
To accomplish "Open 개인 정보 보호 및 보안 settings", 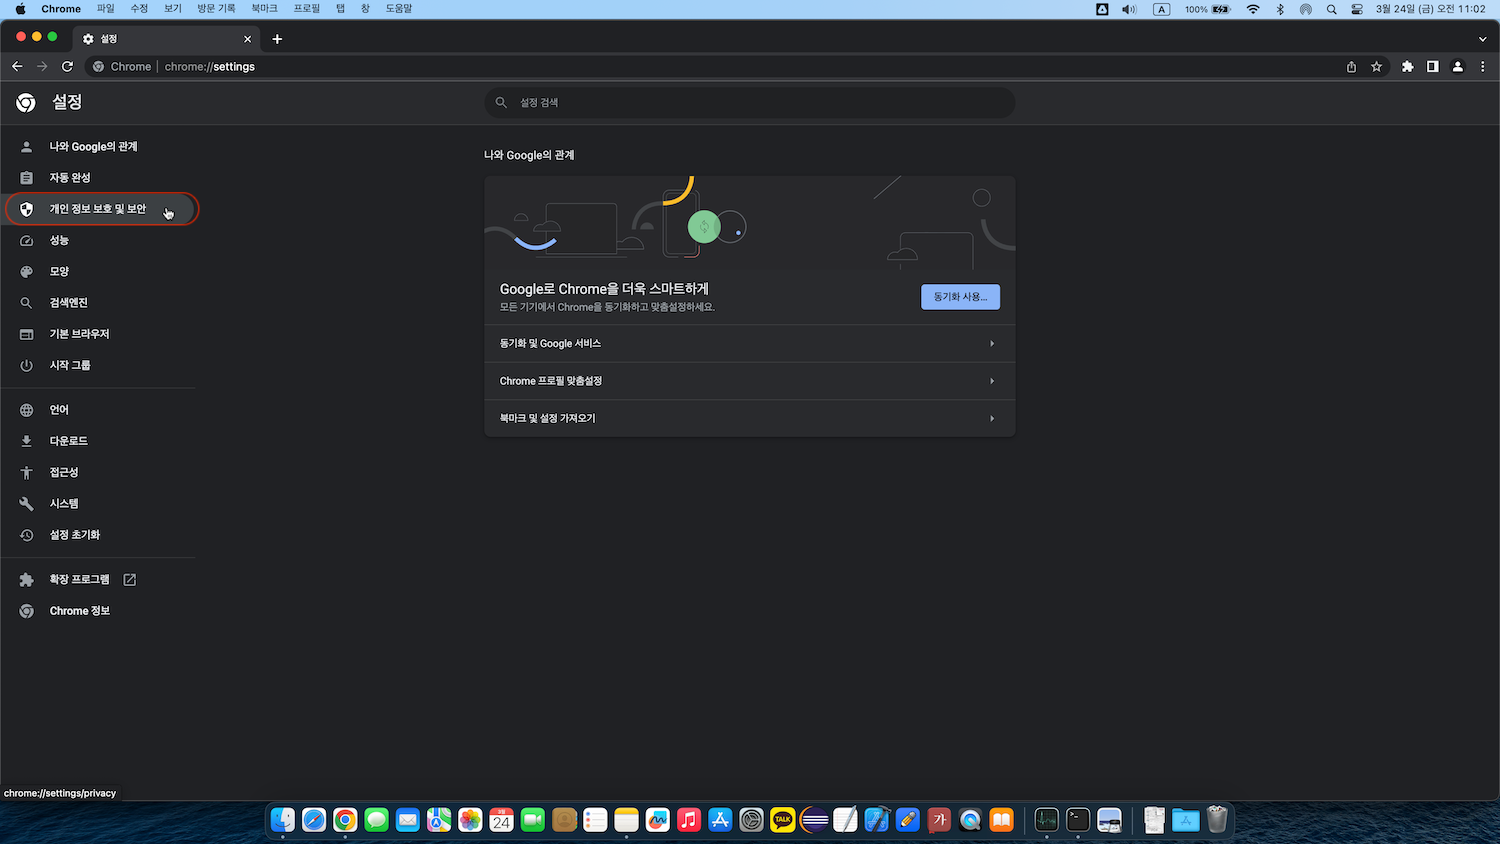I will 100,209.
